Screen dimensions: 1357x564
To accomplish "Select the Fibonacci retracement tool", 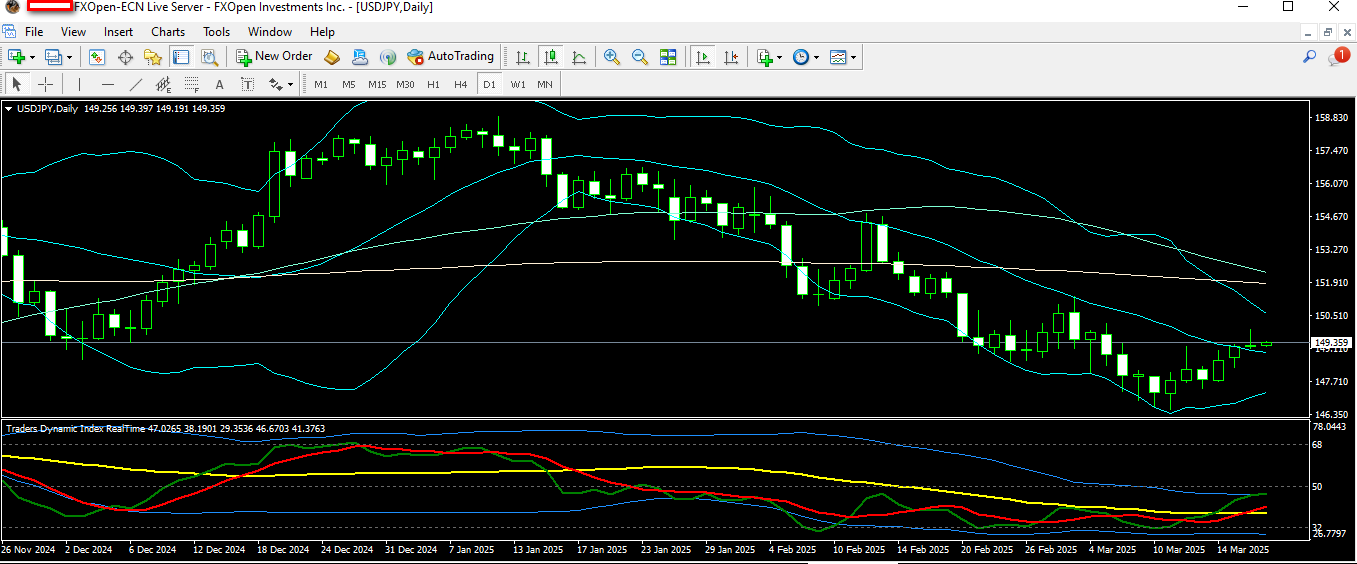I will [191, 84].
